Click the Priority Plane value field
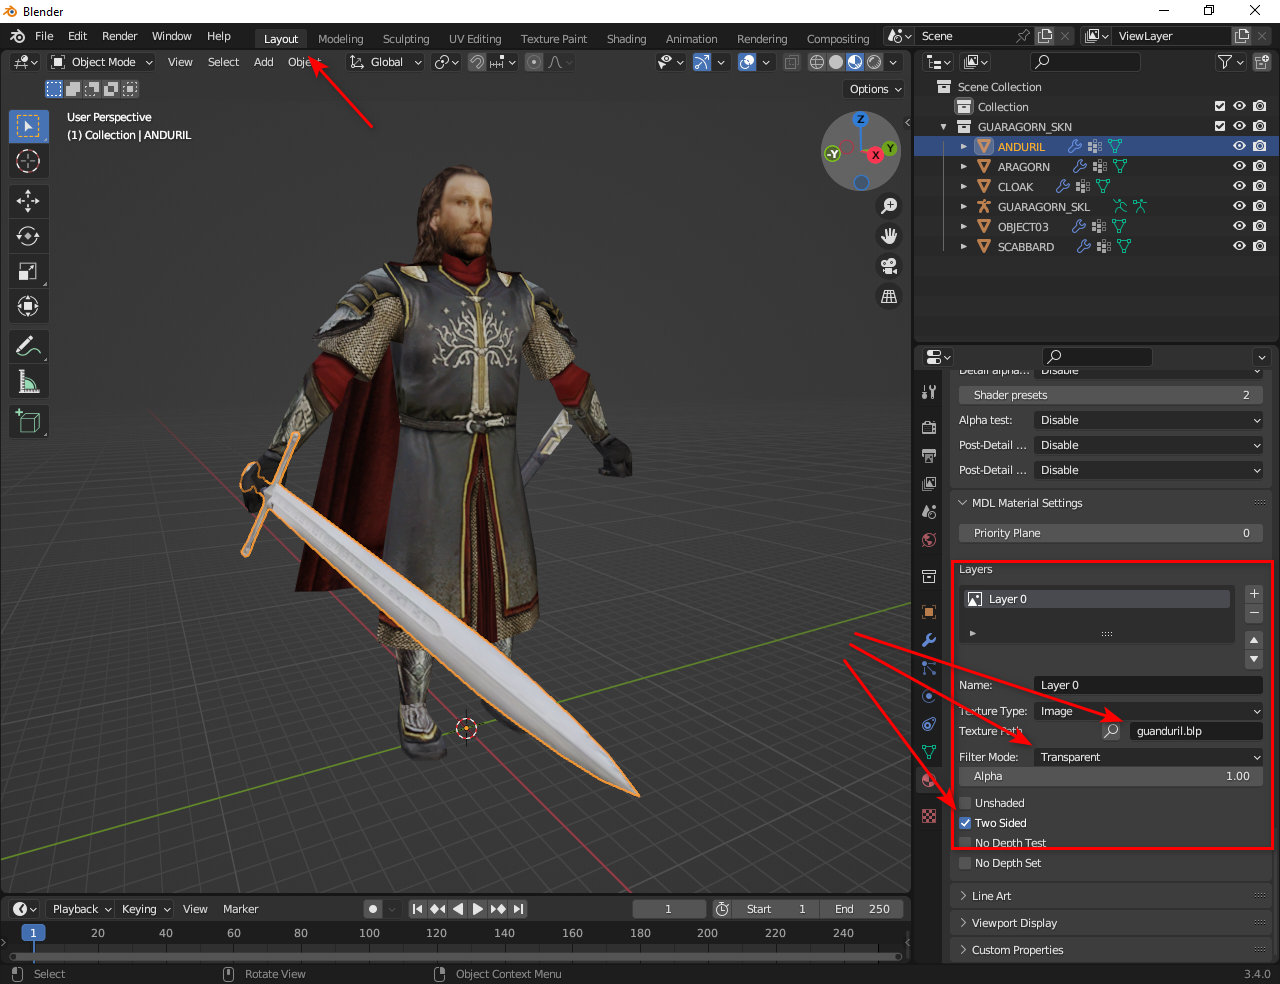 coord(1111,533)
